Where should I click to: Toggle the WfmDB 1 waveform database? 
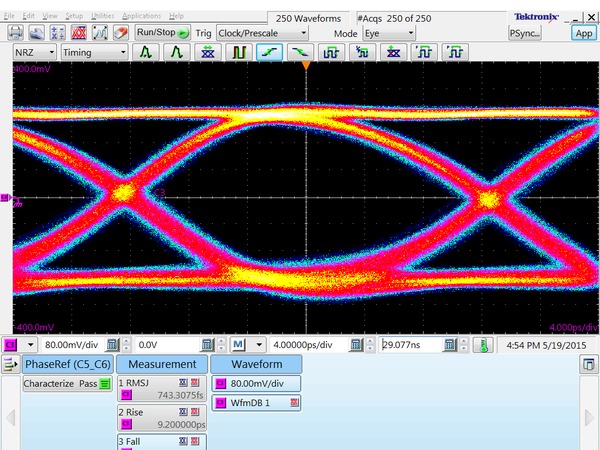[x=255, y=402]
